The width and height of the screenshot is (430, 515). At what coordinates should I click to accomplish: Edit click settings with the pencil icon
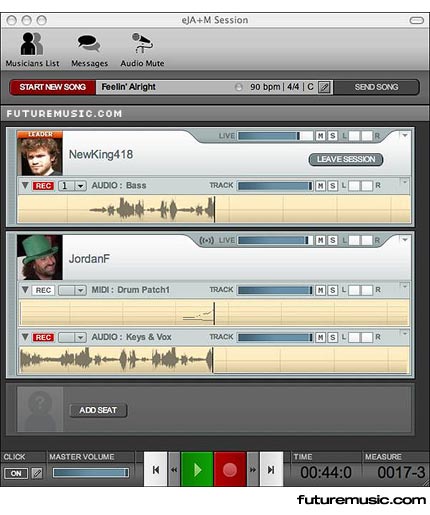pyautogui.click(x=37, y=473)
